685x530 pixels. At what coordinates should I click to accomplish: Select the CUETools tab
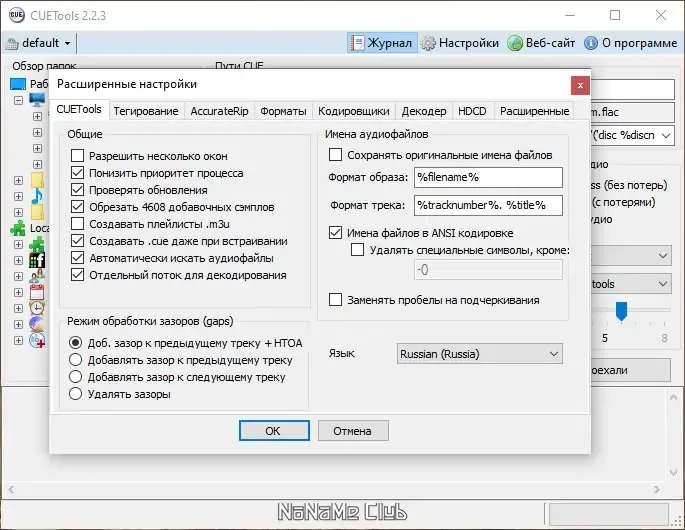(x=79, y=109)
